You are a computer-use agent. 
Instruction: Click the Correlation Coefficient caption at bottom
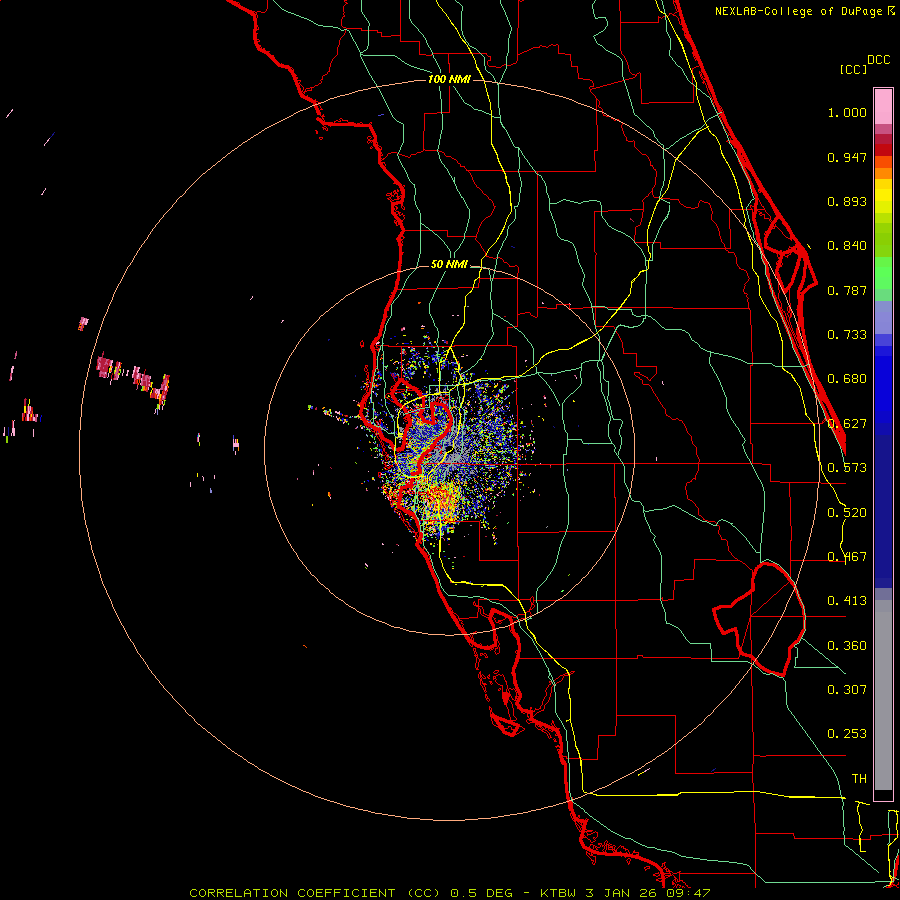point(449,893)
